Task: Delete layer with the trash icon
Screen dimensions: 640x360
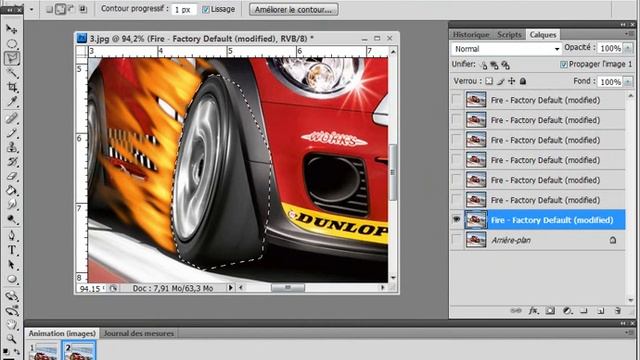Action: pos(618,311)
